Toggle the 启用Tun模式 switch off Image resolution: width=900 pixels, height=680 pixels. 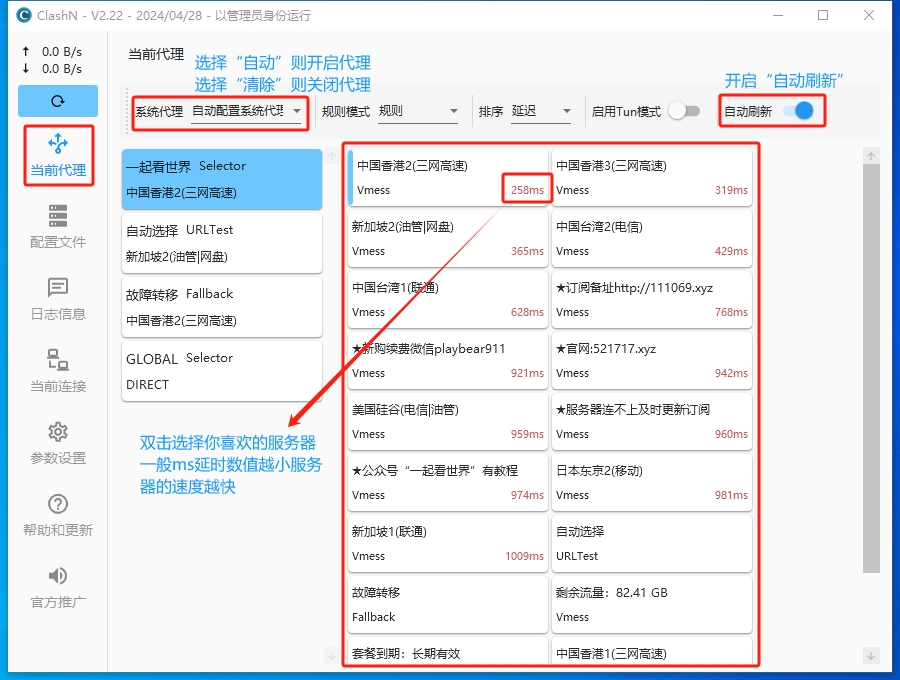tap(685, 113)
